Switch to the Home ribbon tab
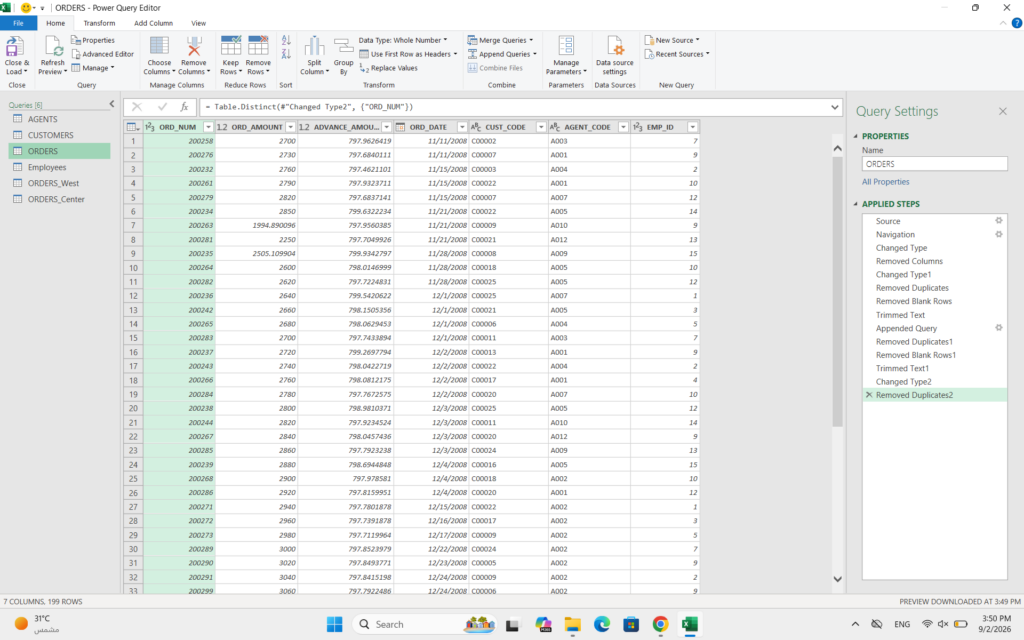The height and width of the screenshot is (640, 1024). (x=56, y=23)
